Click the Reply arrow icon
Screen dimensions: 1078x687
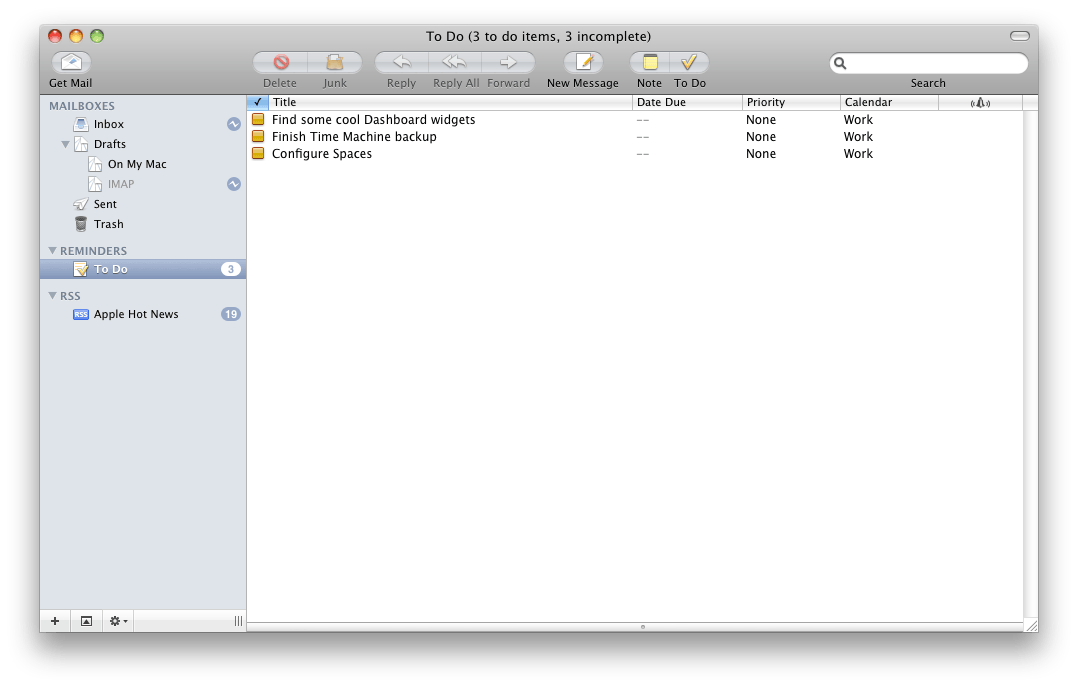(x=402, y=63)
